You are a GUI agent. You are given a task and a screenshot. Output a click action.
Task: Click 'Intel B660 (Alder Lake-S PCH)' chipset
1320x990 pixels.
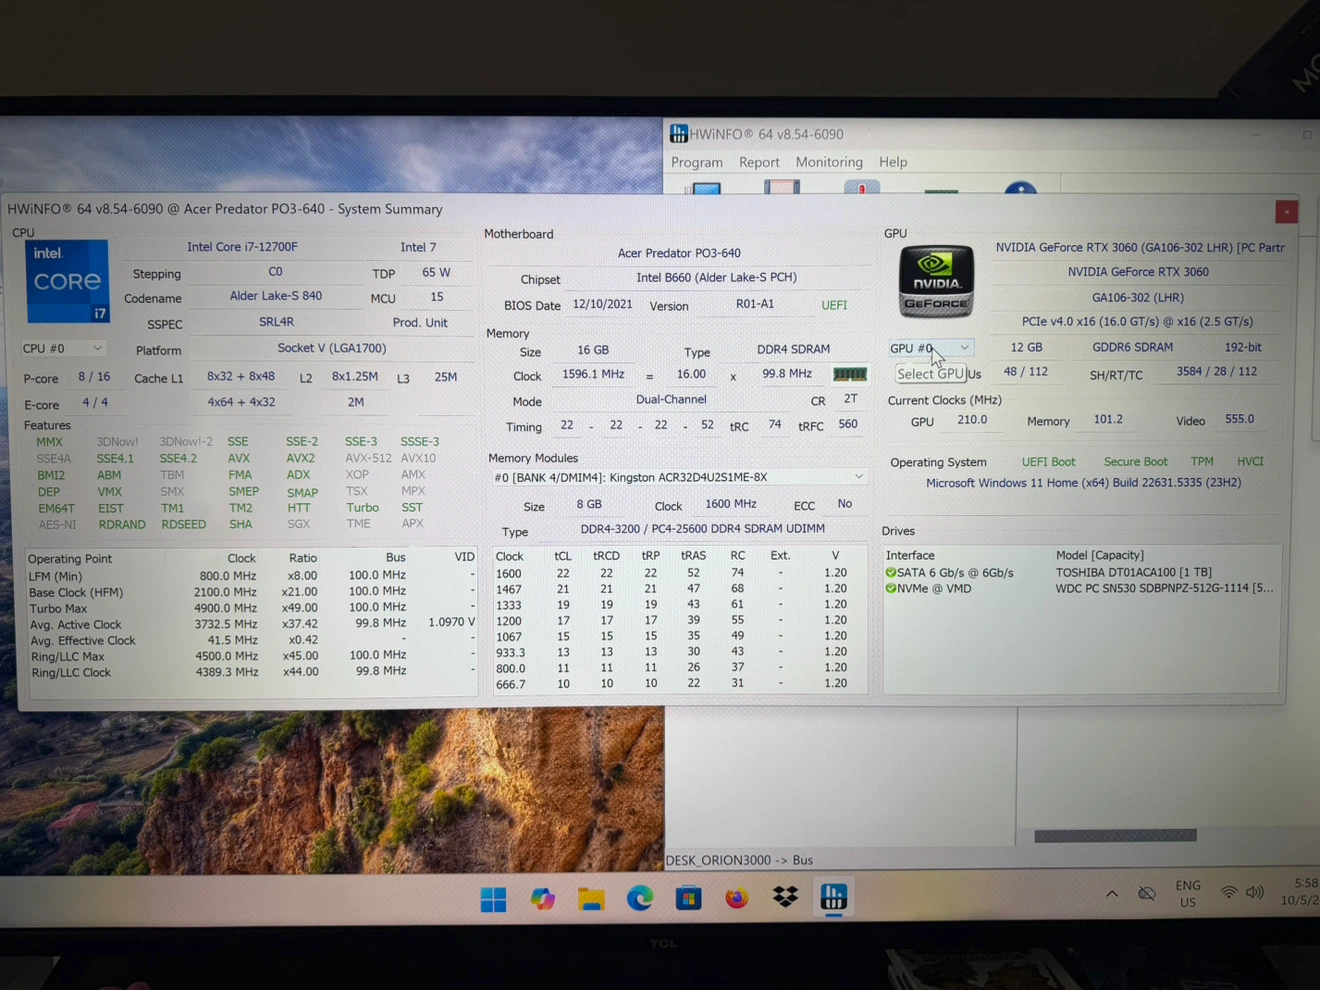pos(716,277)
